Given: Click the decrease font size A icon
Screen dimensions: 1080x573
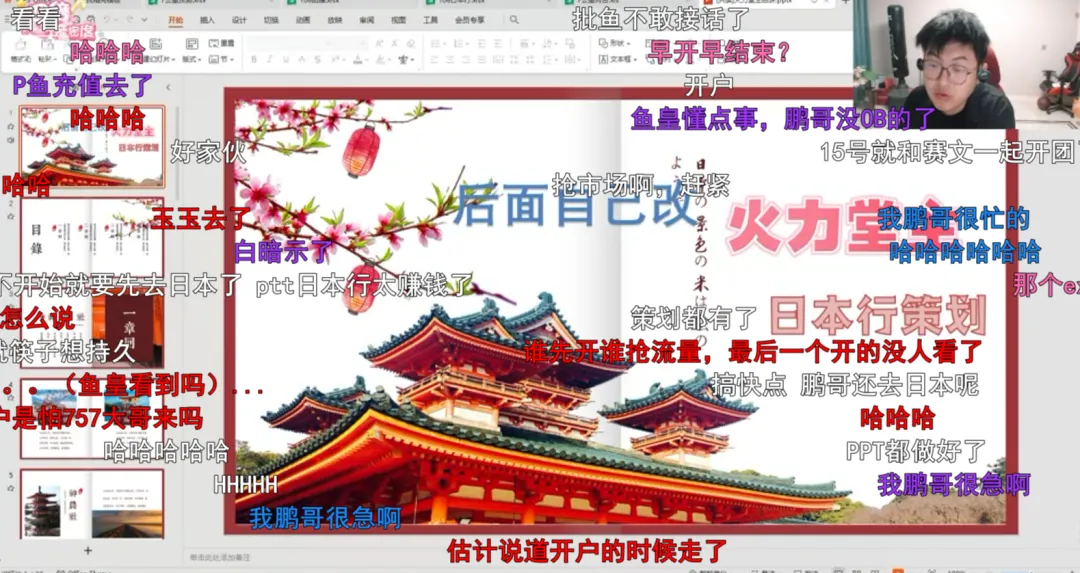Looking at the screenshot, I should (395, 43).
